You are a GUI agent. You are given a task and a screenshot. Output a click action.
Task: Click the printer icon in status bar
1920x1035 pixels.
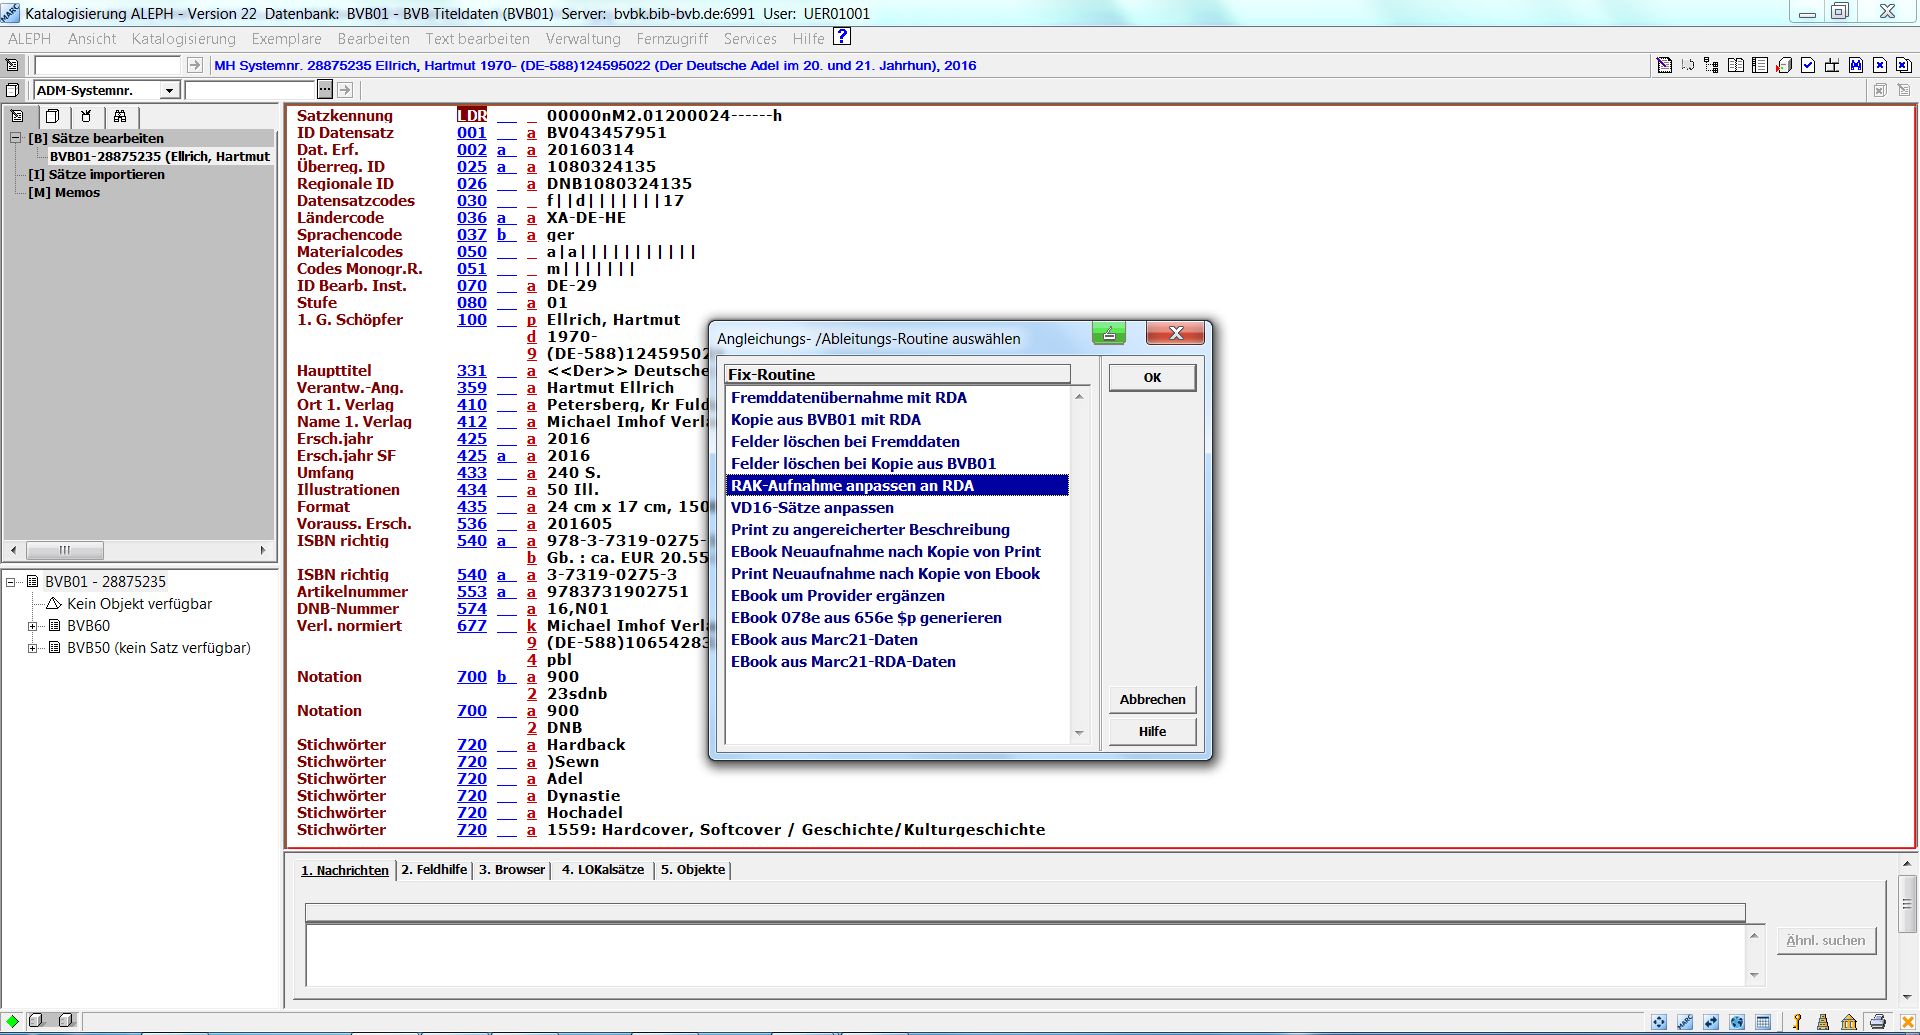click(1877, 1022)
